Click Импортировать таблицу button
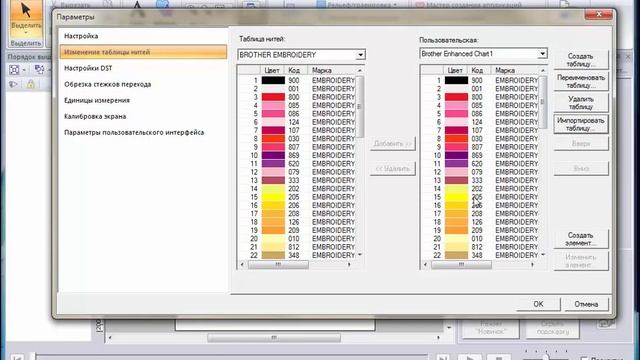 580,124
